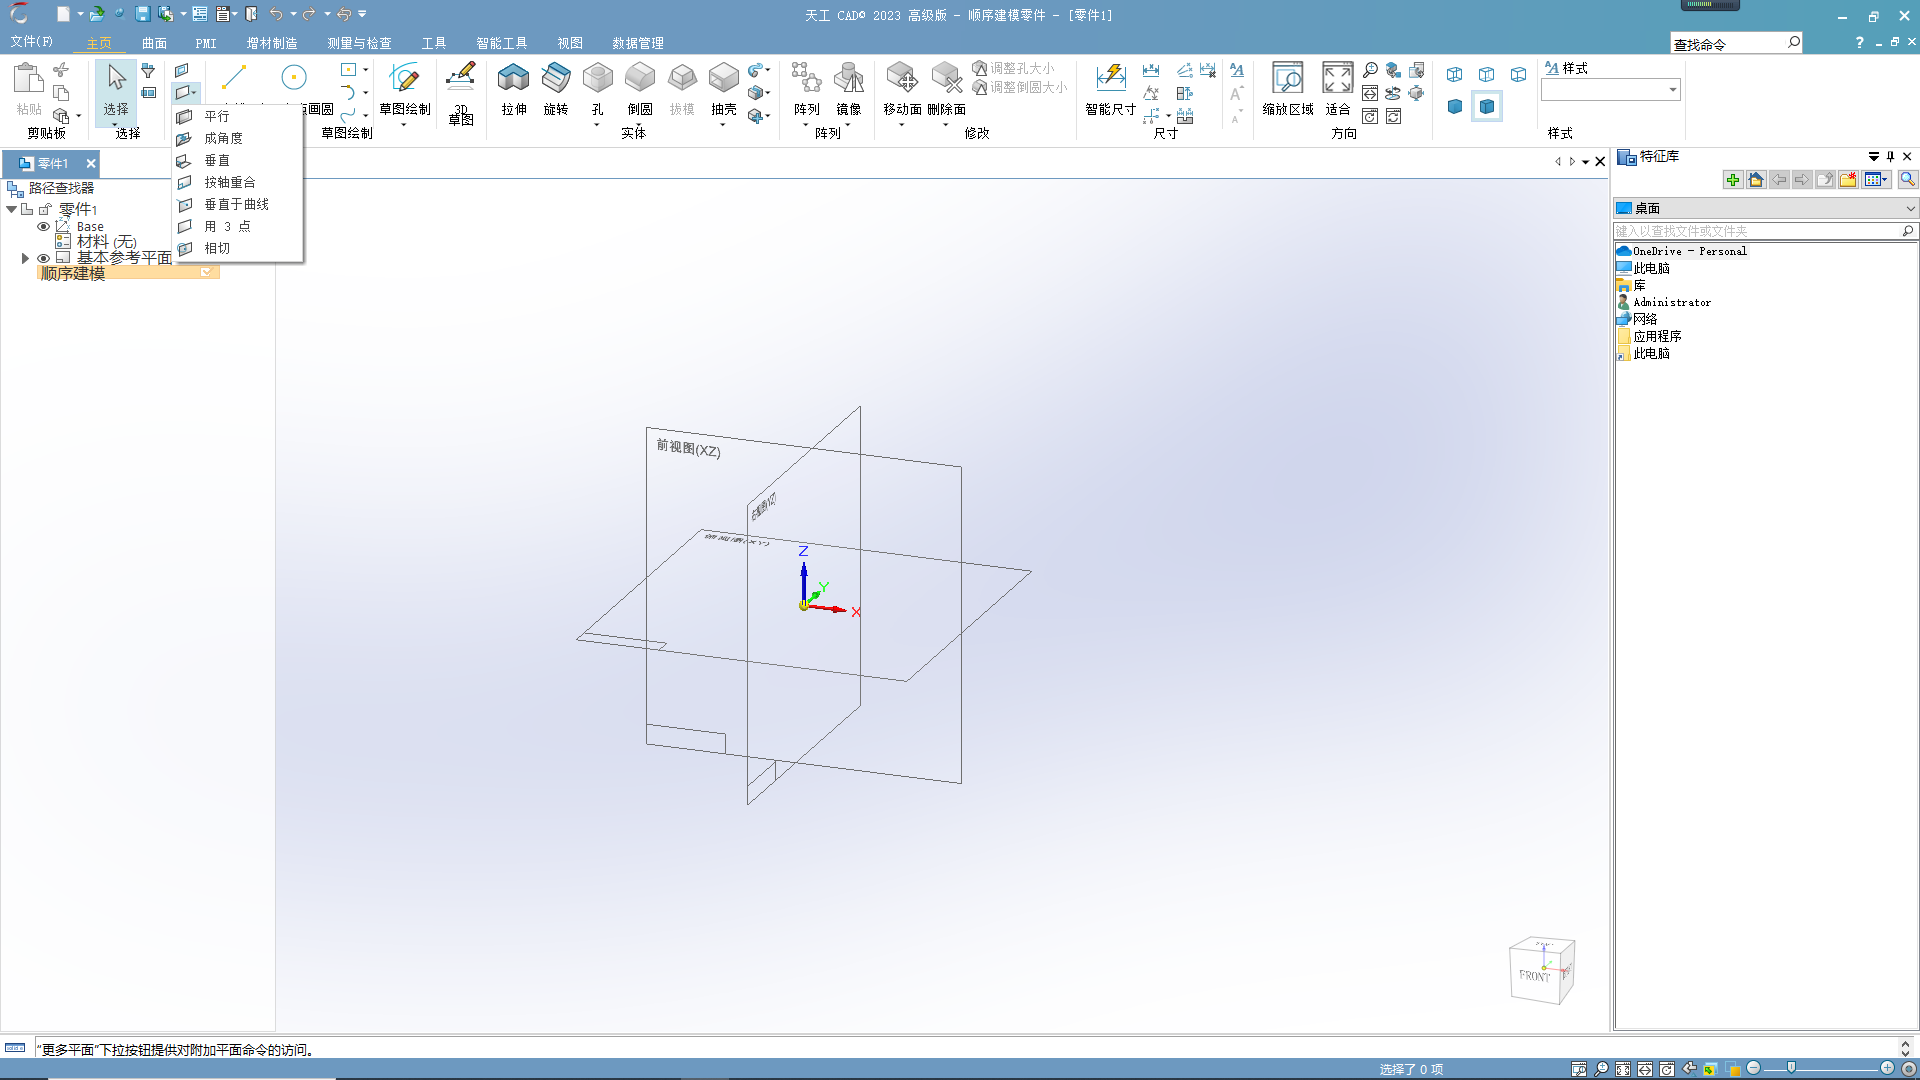
Task: Enable shaded with visible edges display
Action: 1487,106
